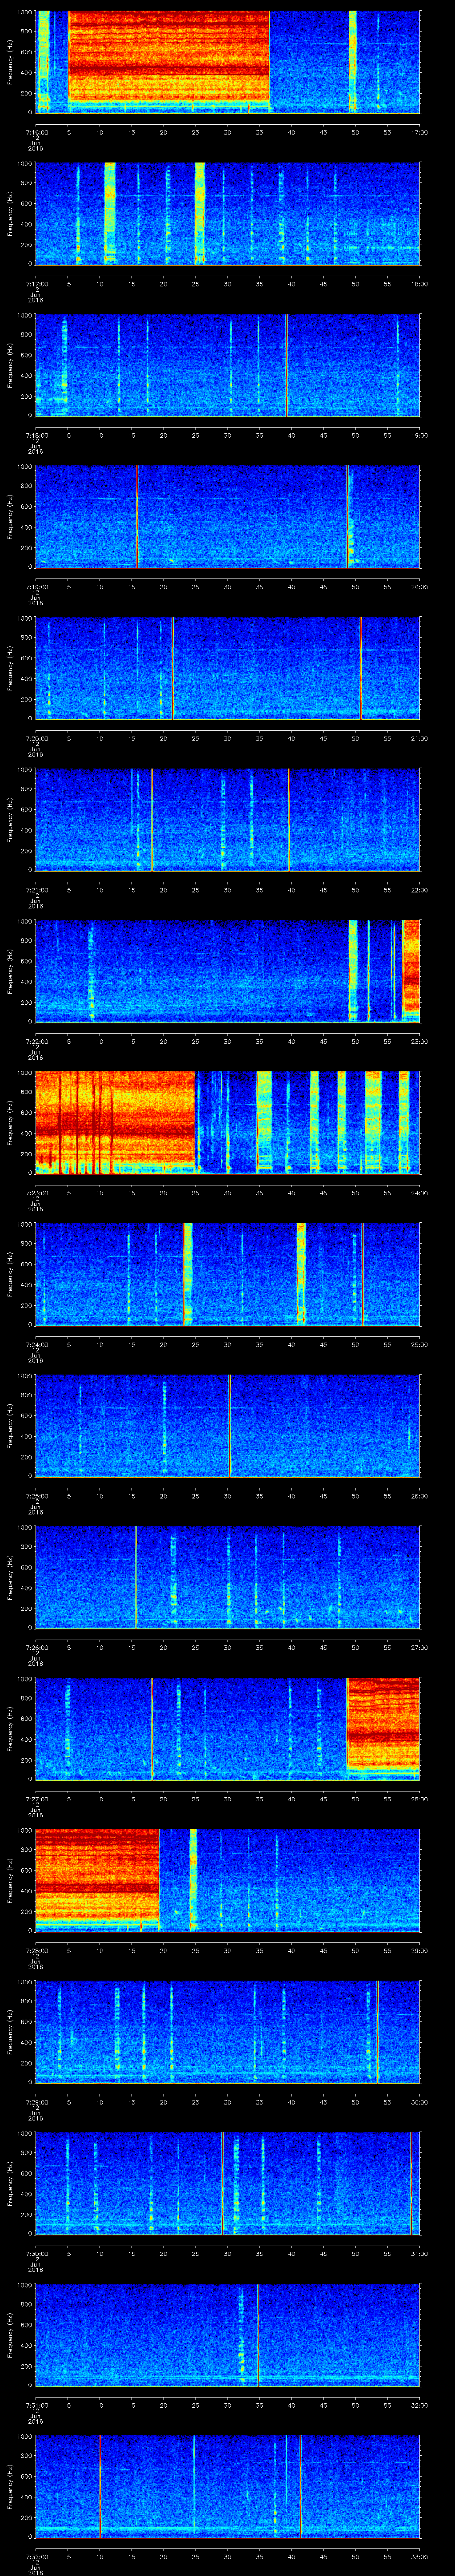Select the vertical line near 39 s in the 7:21:00 panel
This screenshot has width=455, height=2576.
click(289, 820)
